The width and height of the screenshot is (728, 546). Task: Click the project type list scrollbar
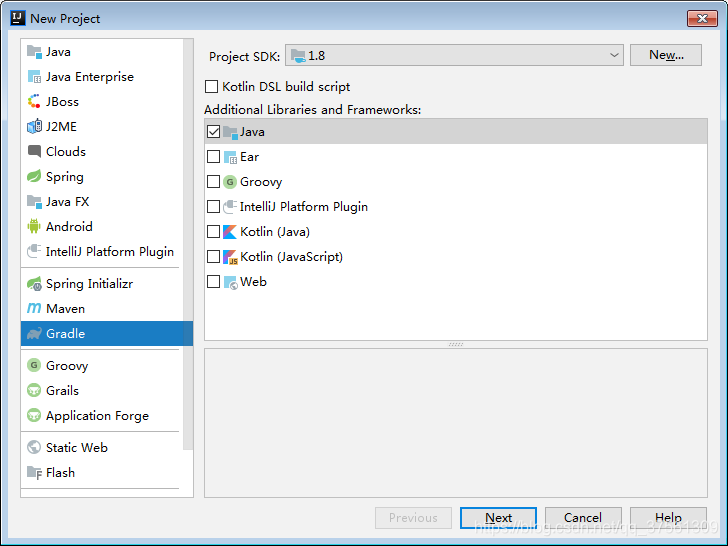coord(188,244)
